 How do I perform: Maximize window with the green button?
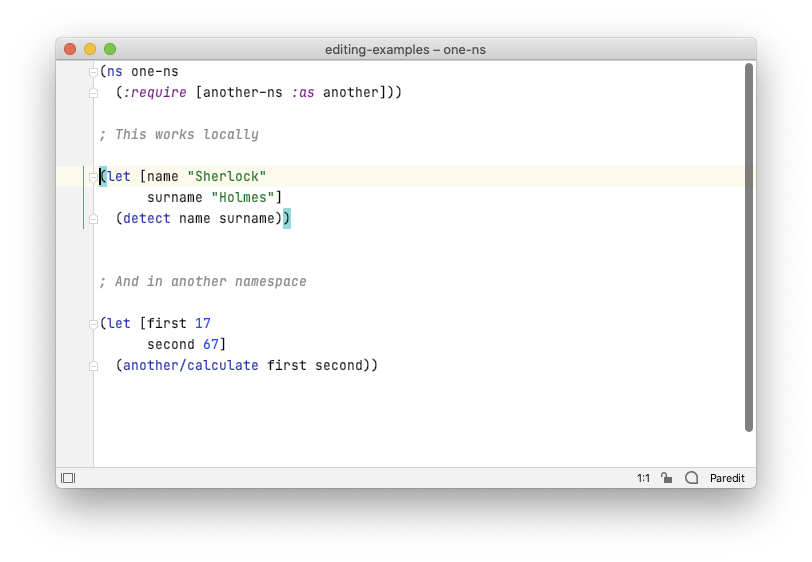[x=110, y=49]
